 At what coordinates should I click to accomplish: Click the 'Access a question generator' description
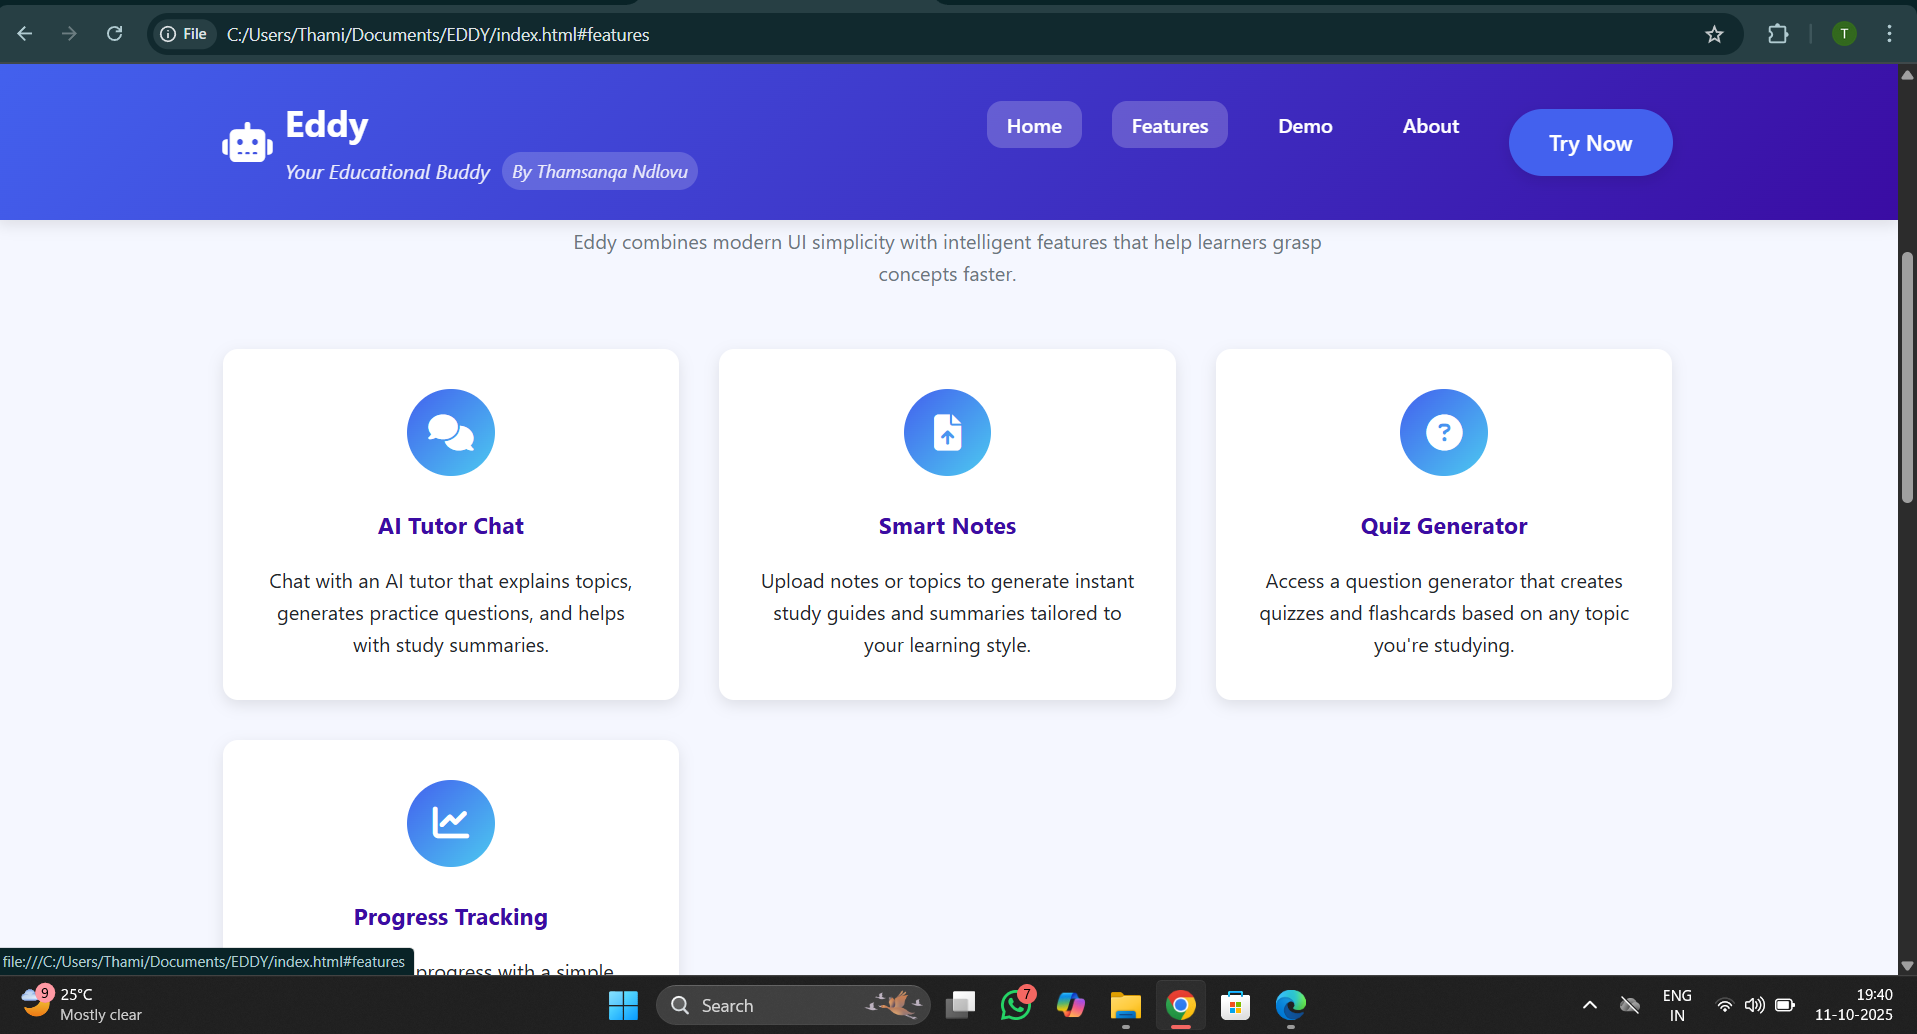1444,613
